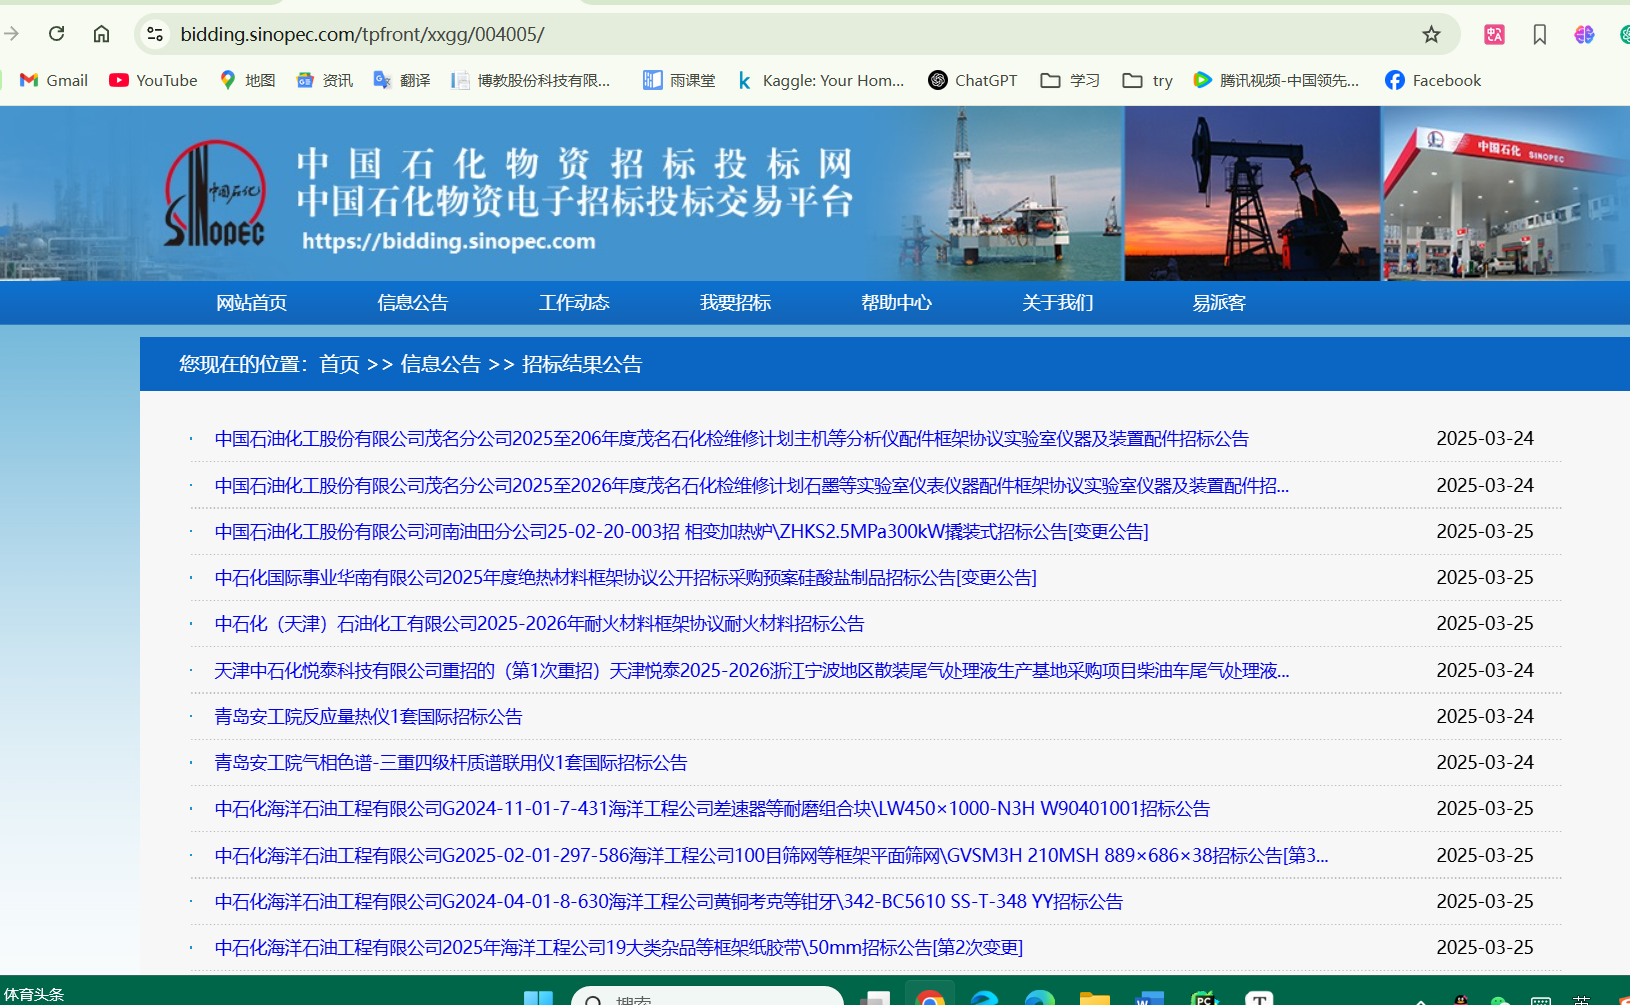Open site information icon in address bar
This screenshot has height=1005, width=1630.
(155, 34)
